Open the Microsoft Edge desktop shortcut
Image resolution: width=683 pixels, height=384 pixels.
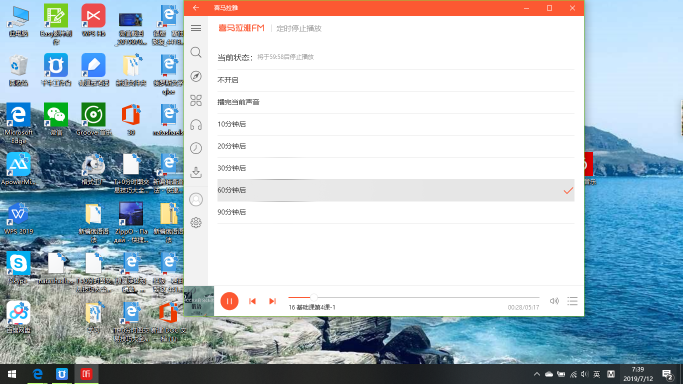18,123
